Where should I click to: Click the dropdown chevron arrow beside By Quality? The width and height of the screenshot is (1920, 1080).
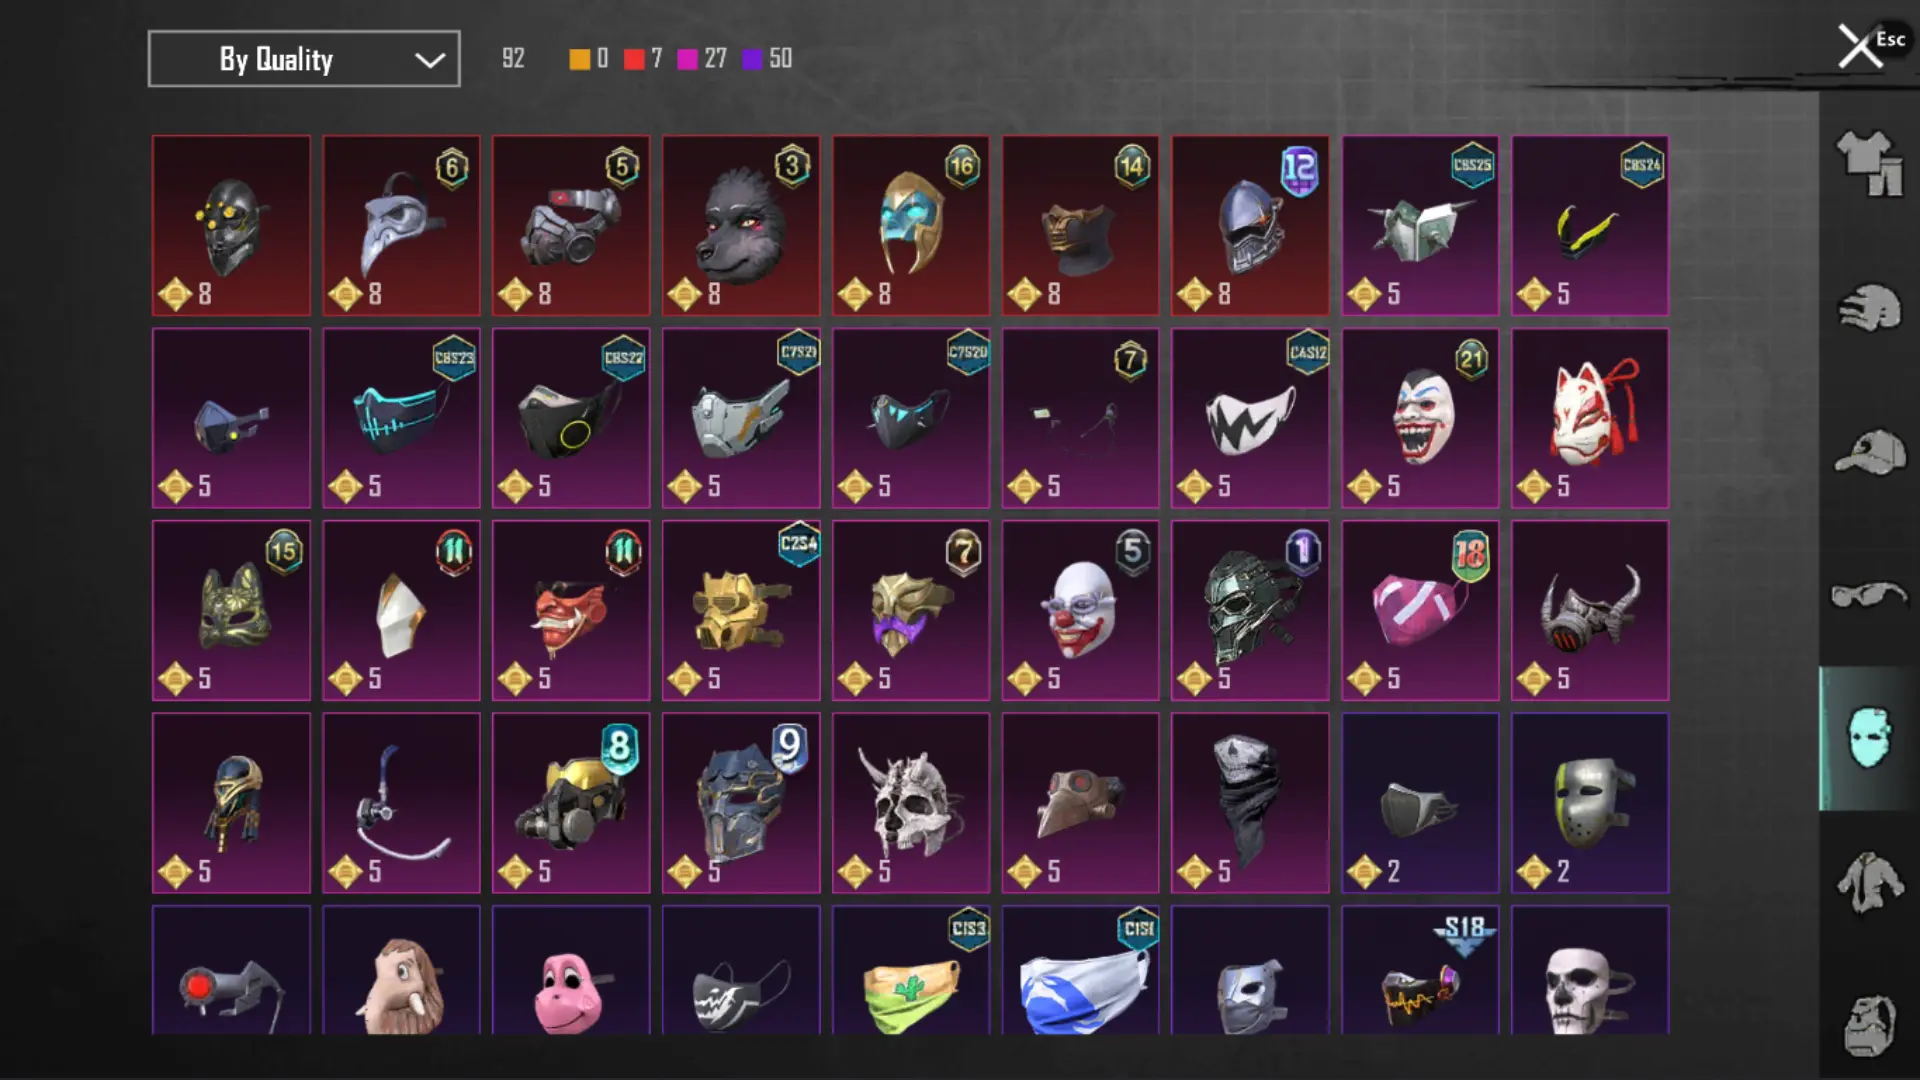[430, 60]
